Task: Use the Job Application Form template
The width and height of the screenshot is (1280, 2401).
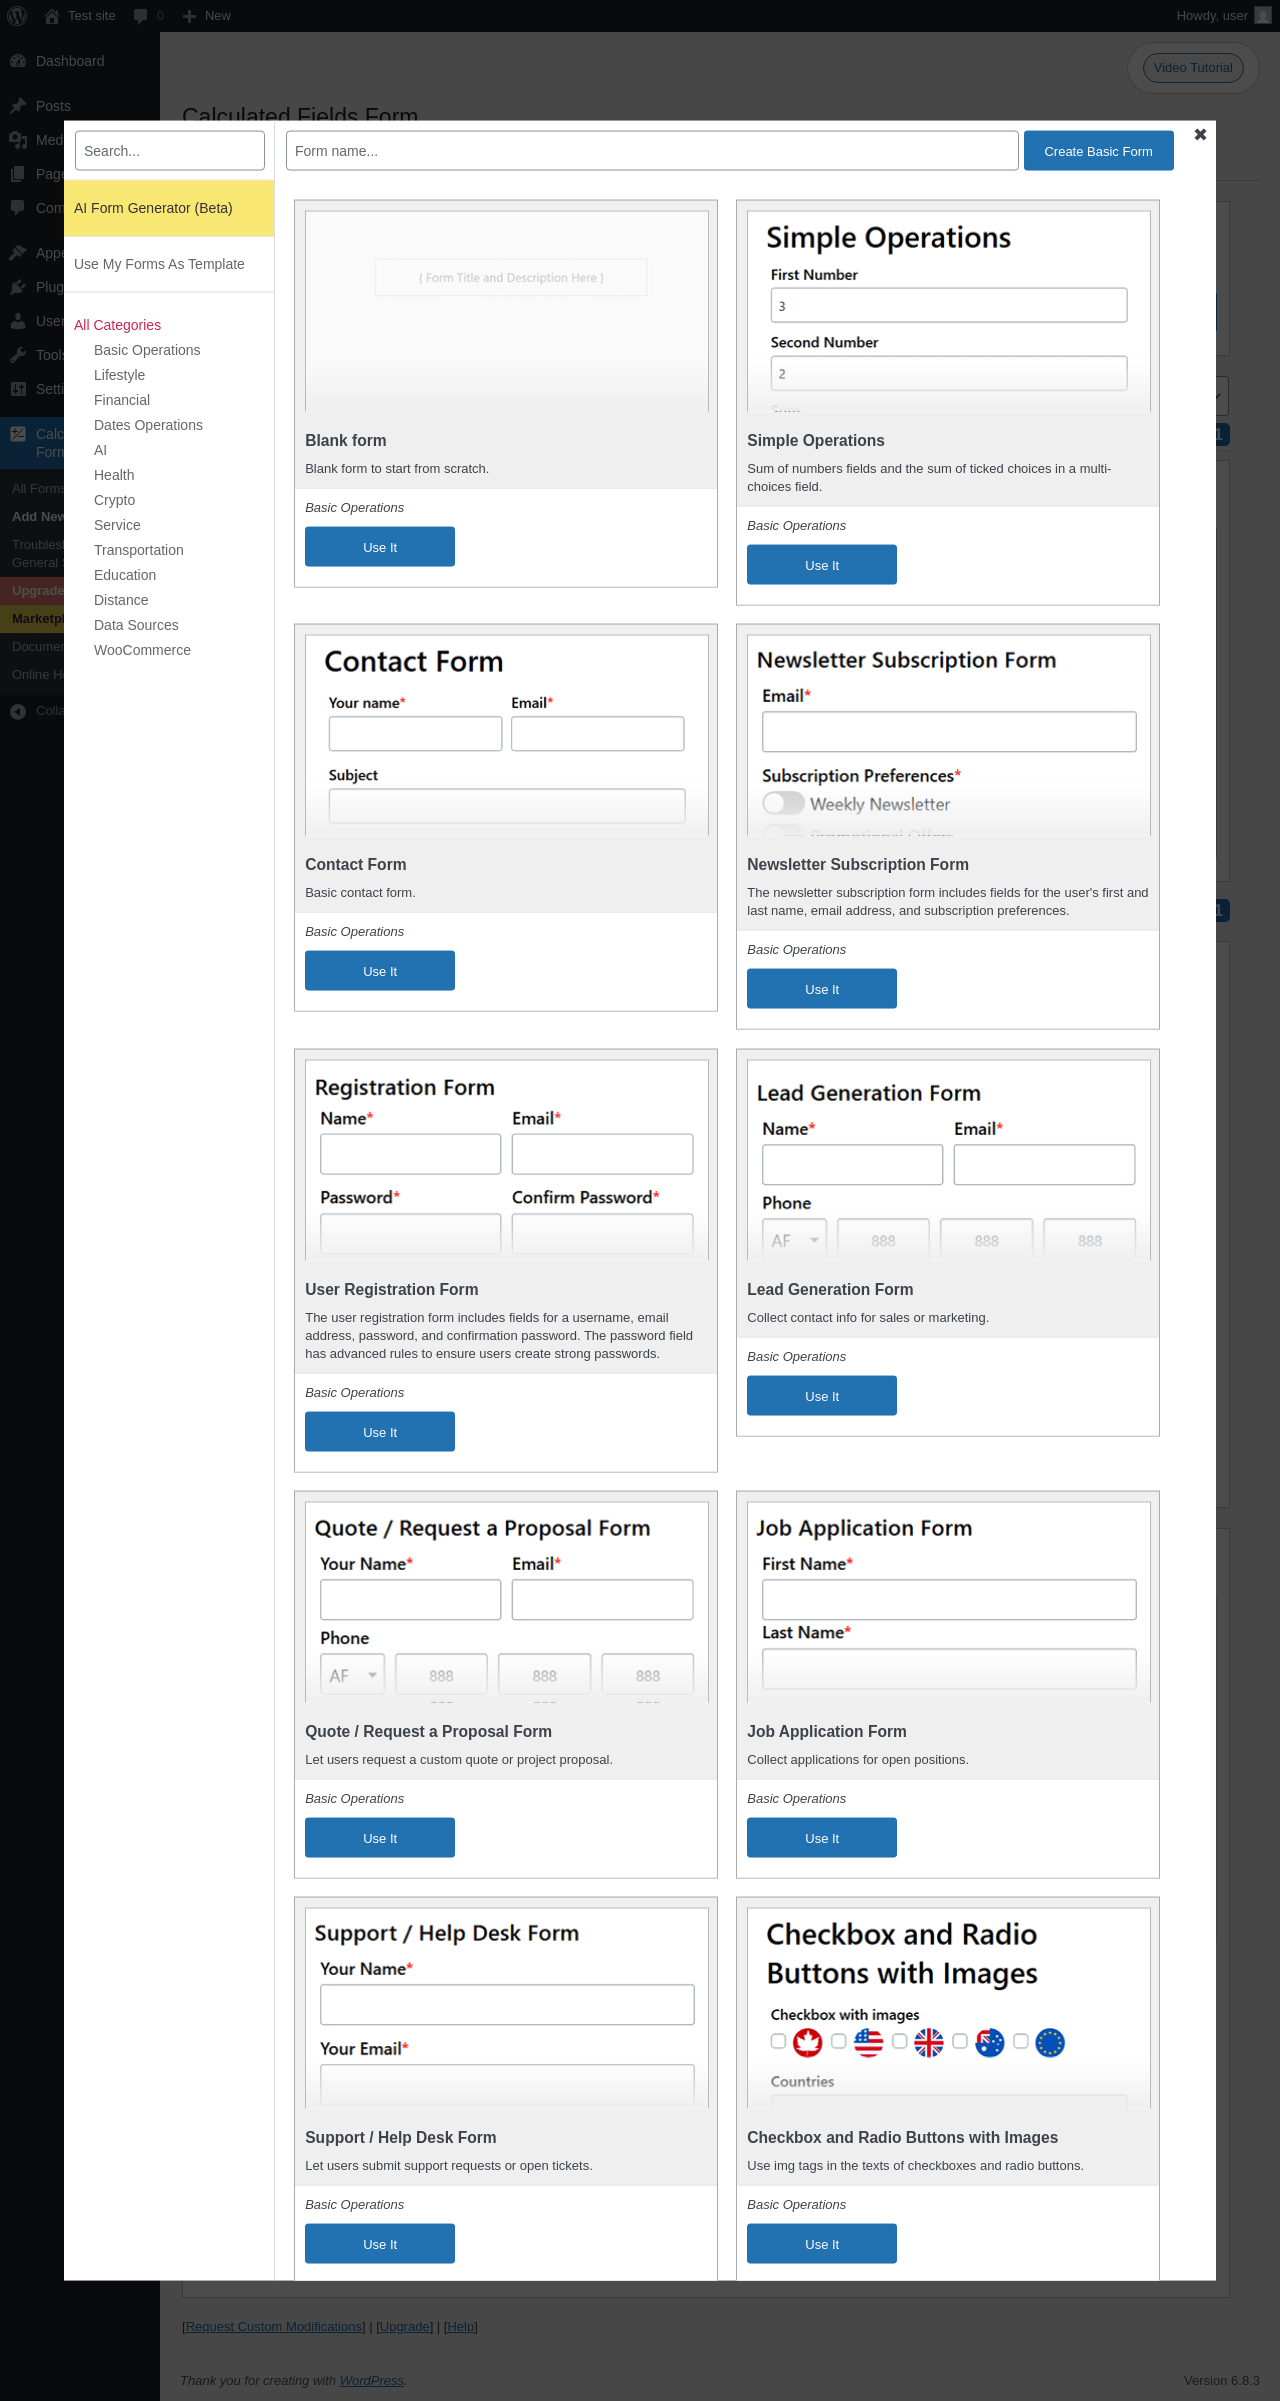Action: tap(822, 1838)
